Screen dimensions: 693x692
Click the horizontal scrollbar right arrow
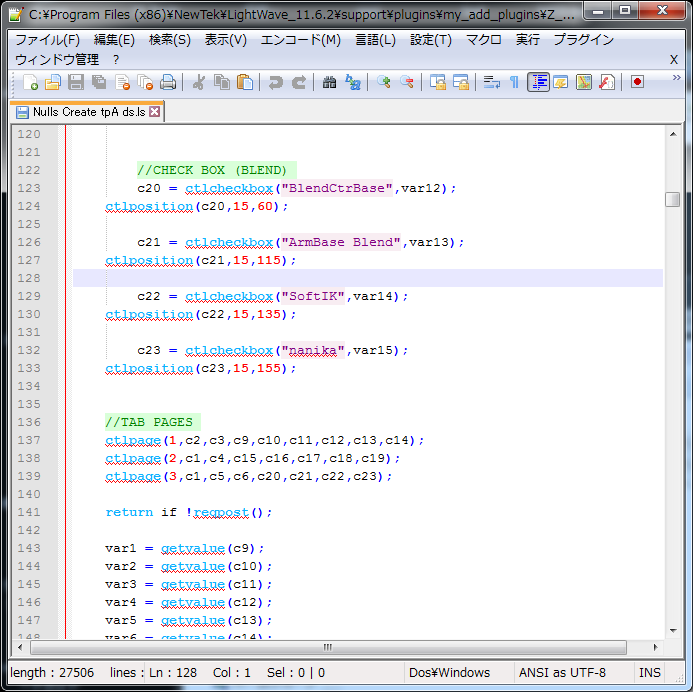click(655, 647)
